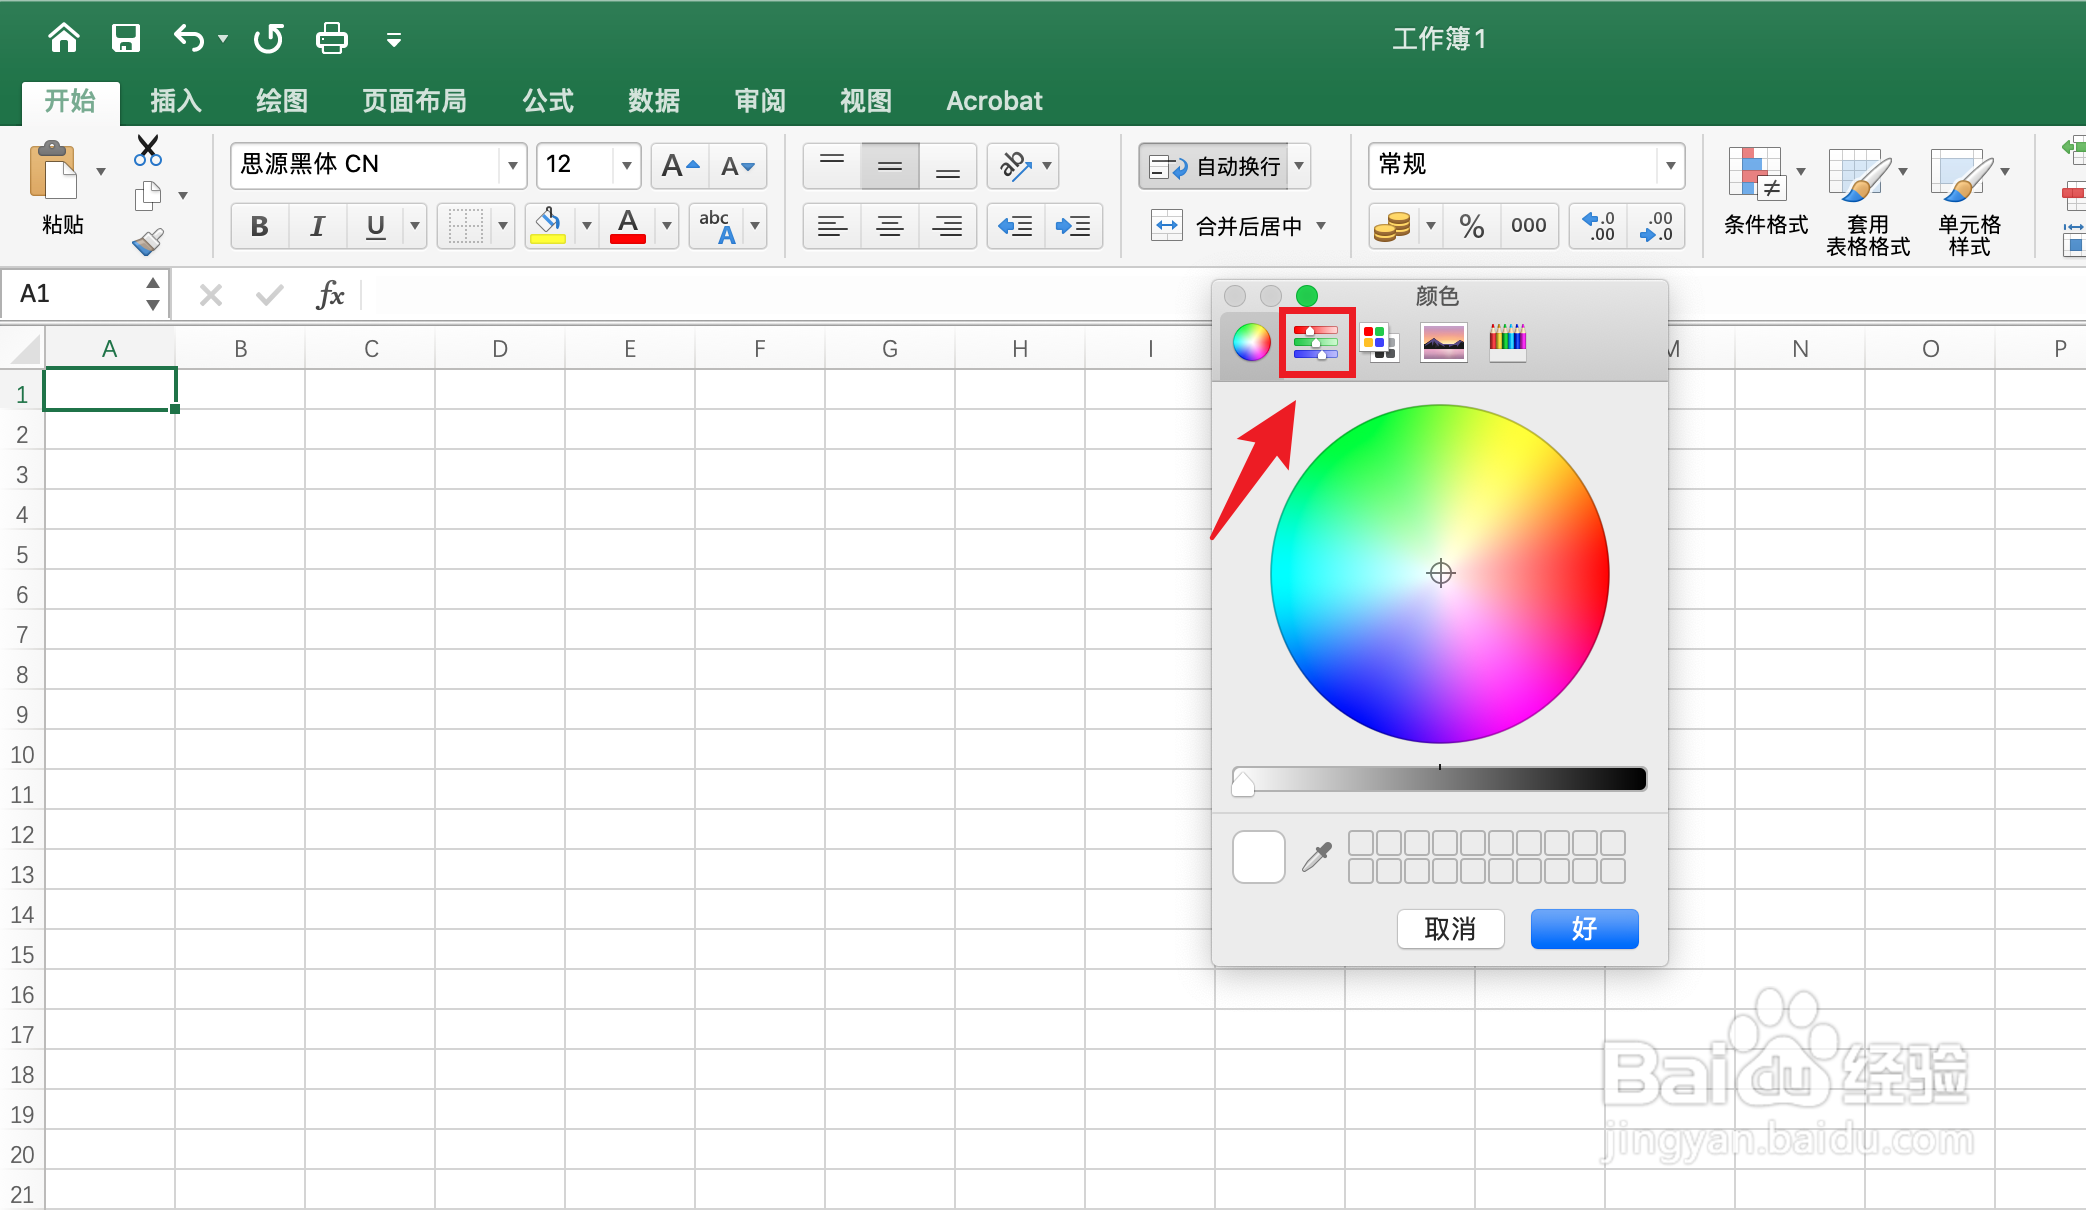The height and width of the screenshot is (1210, 2086).
Task: Select the color sliders tab icon
Action: click(1315, 342)
